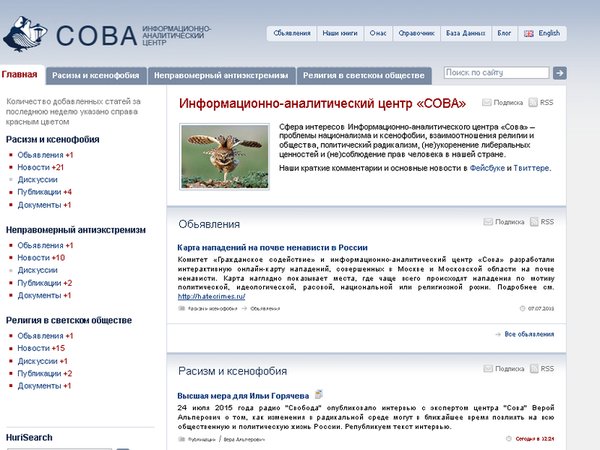Open the Главная tab

pyautogui.click(x=20, y=75)
